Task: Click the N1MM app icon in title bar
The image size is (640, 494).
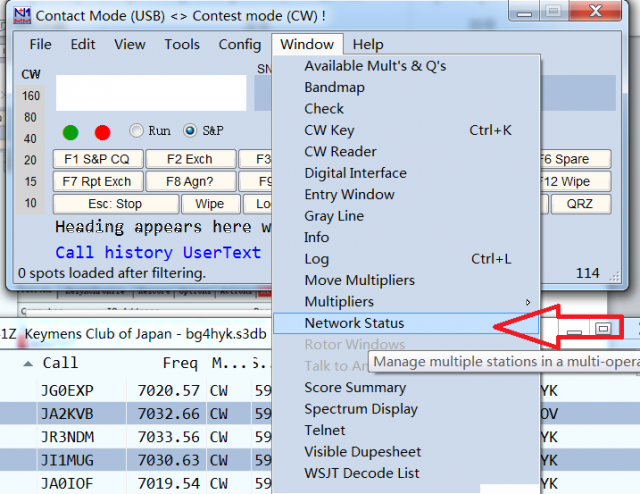Action: (22, 16)
